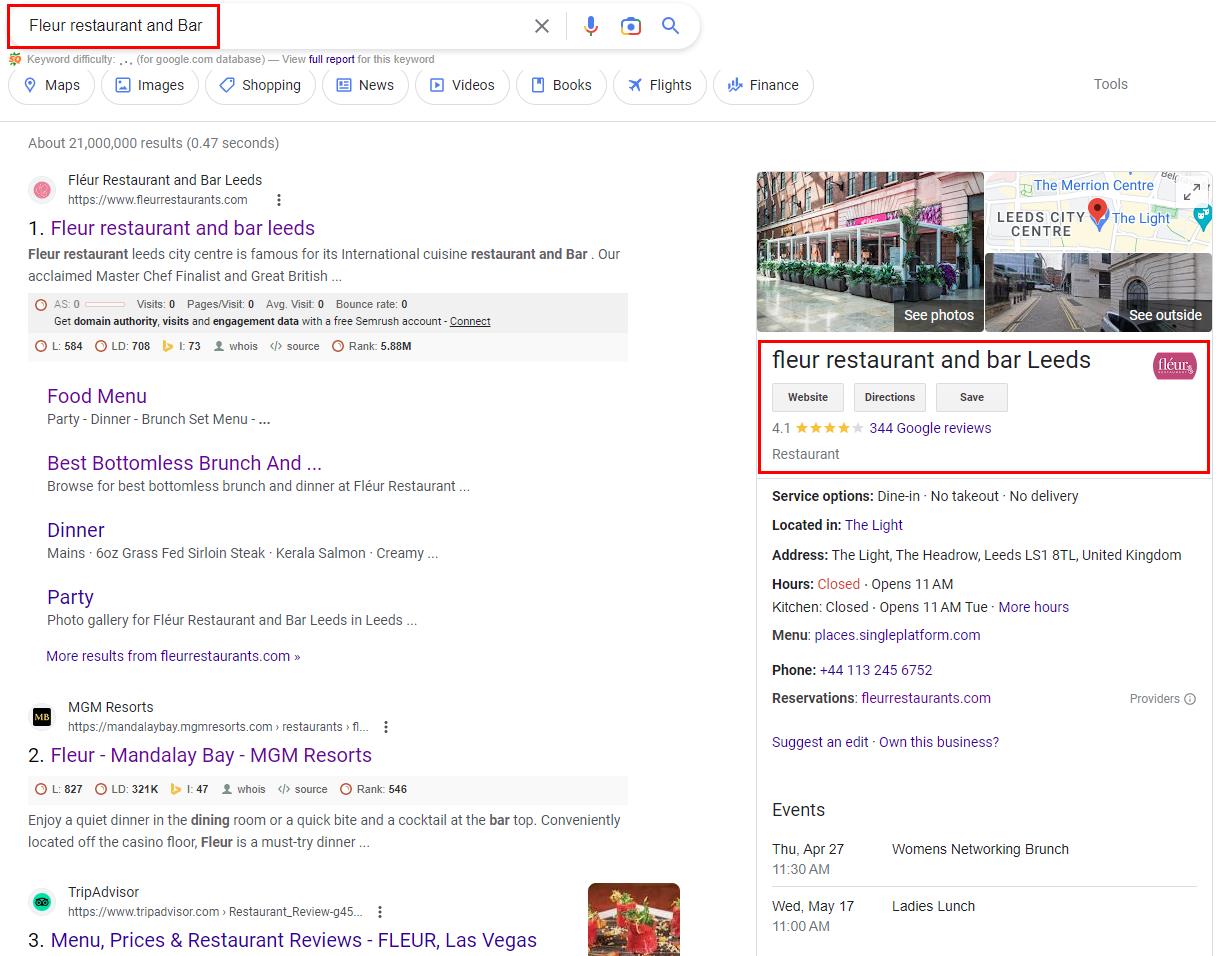This screenshot has height=956, width=1216.
Task: Click the red map pin on map
Action: [x=1098, y=213]
